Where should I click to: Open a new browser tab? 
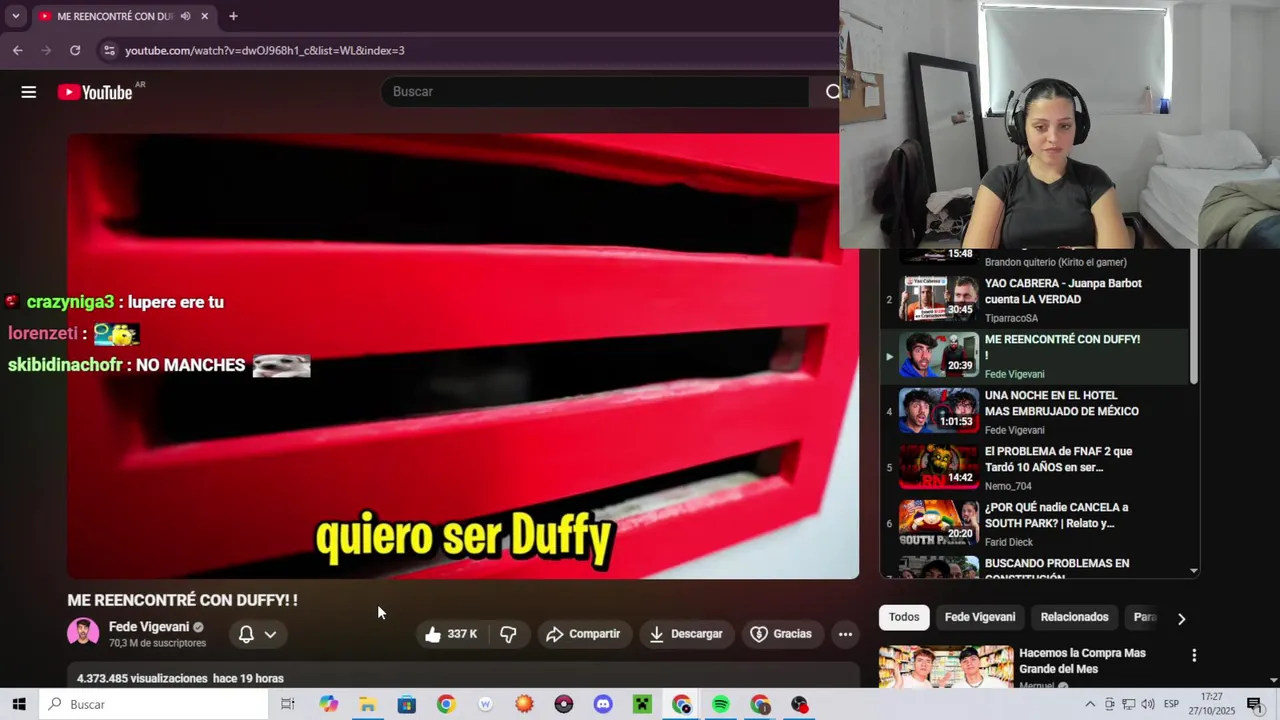click(x=233, y=16)
